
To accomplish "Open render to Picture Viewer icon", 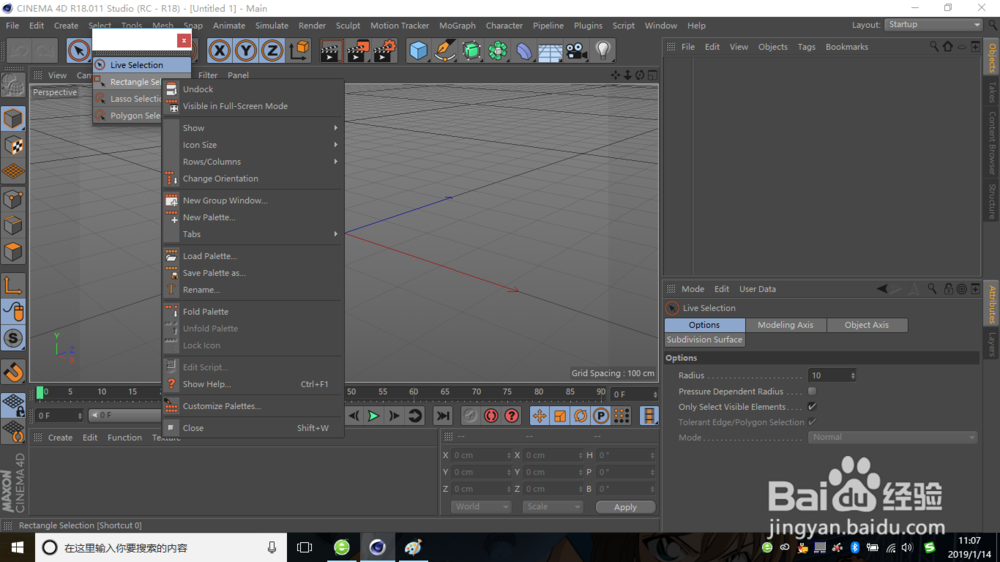I will coord(358,50).
